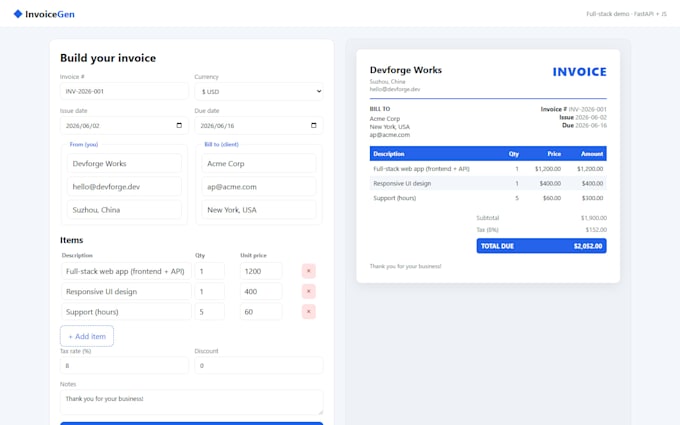The width and height of the screenshot is (680, 425).
Task: Click Qty field showing 5 for Support
Action: coord(209,312)
